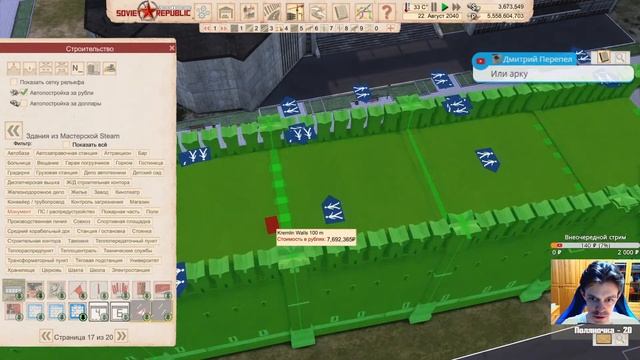Click the Дмитрий Перепел chat name
The height and width of the screenshot is (360, 640).
click(x=537, y=59)
